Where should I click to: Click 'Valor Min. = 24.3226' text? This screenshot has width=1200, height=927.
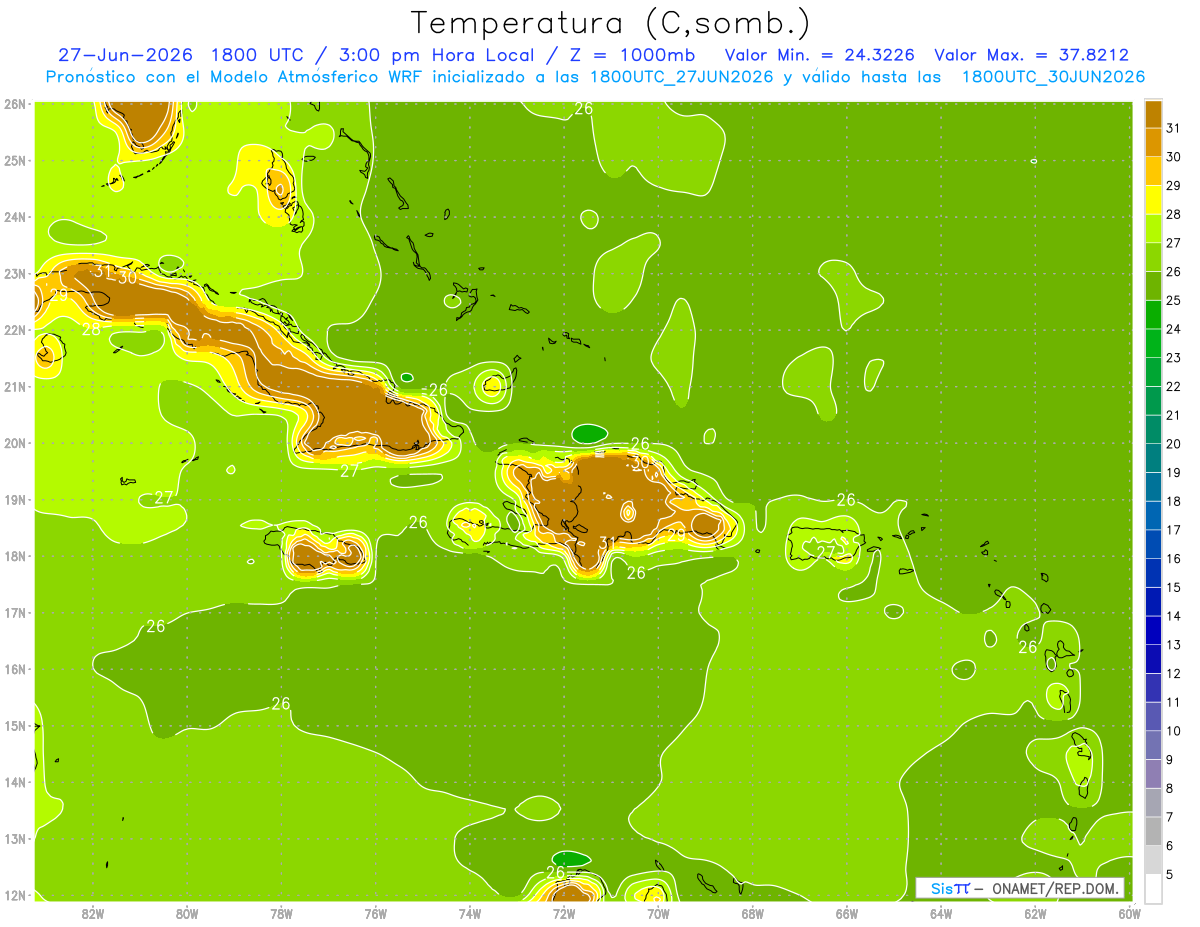819,55
